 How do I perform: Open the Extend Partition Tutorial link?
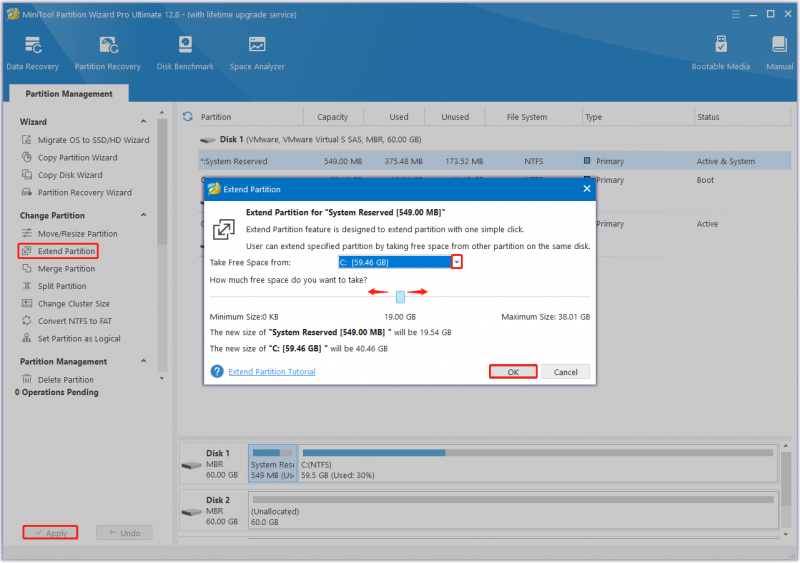[271, 372]
